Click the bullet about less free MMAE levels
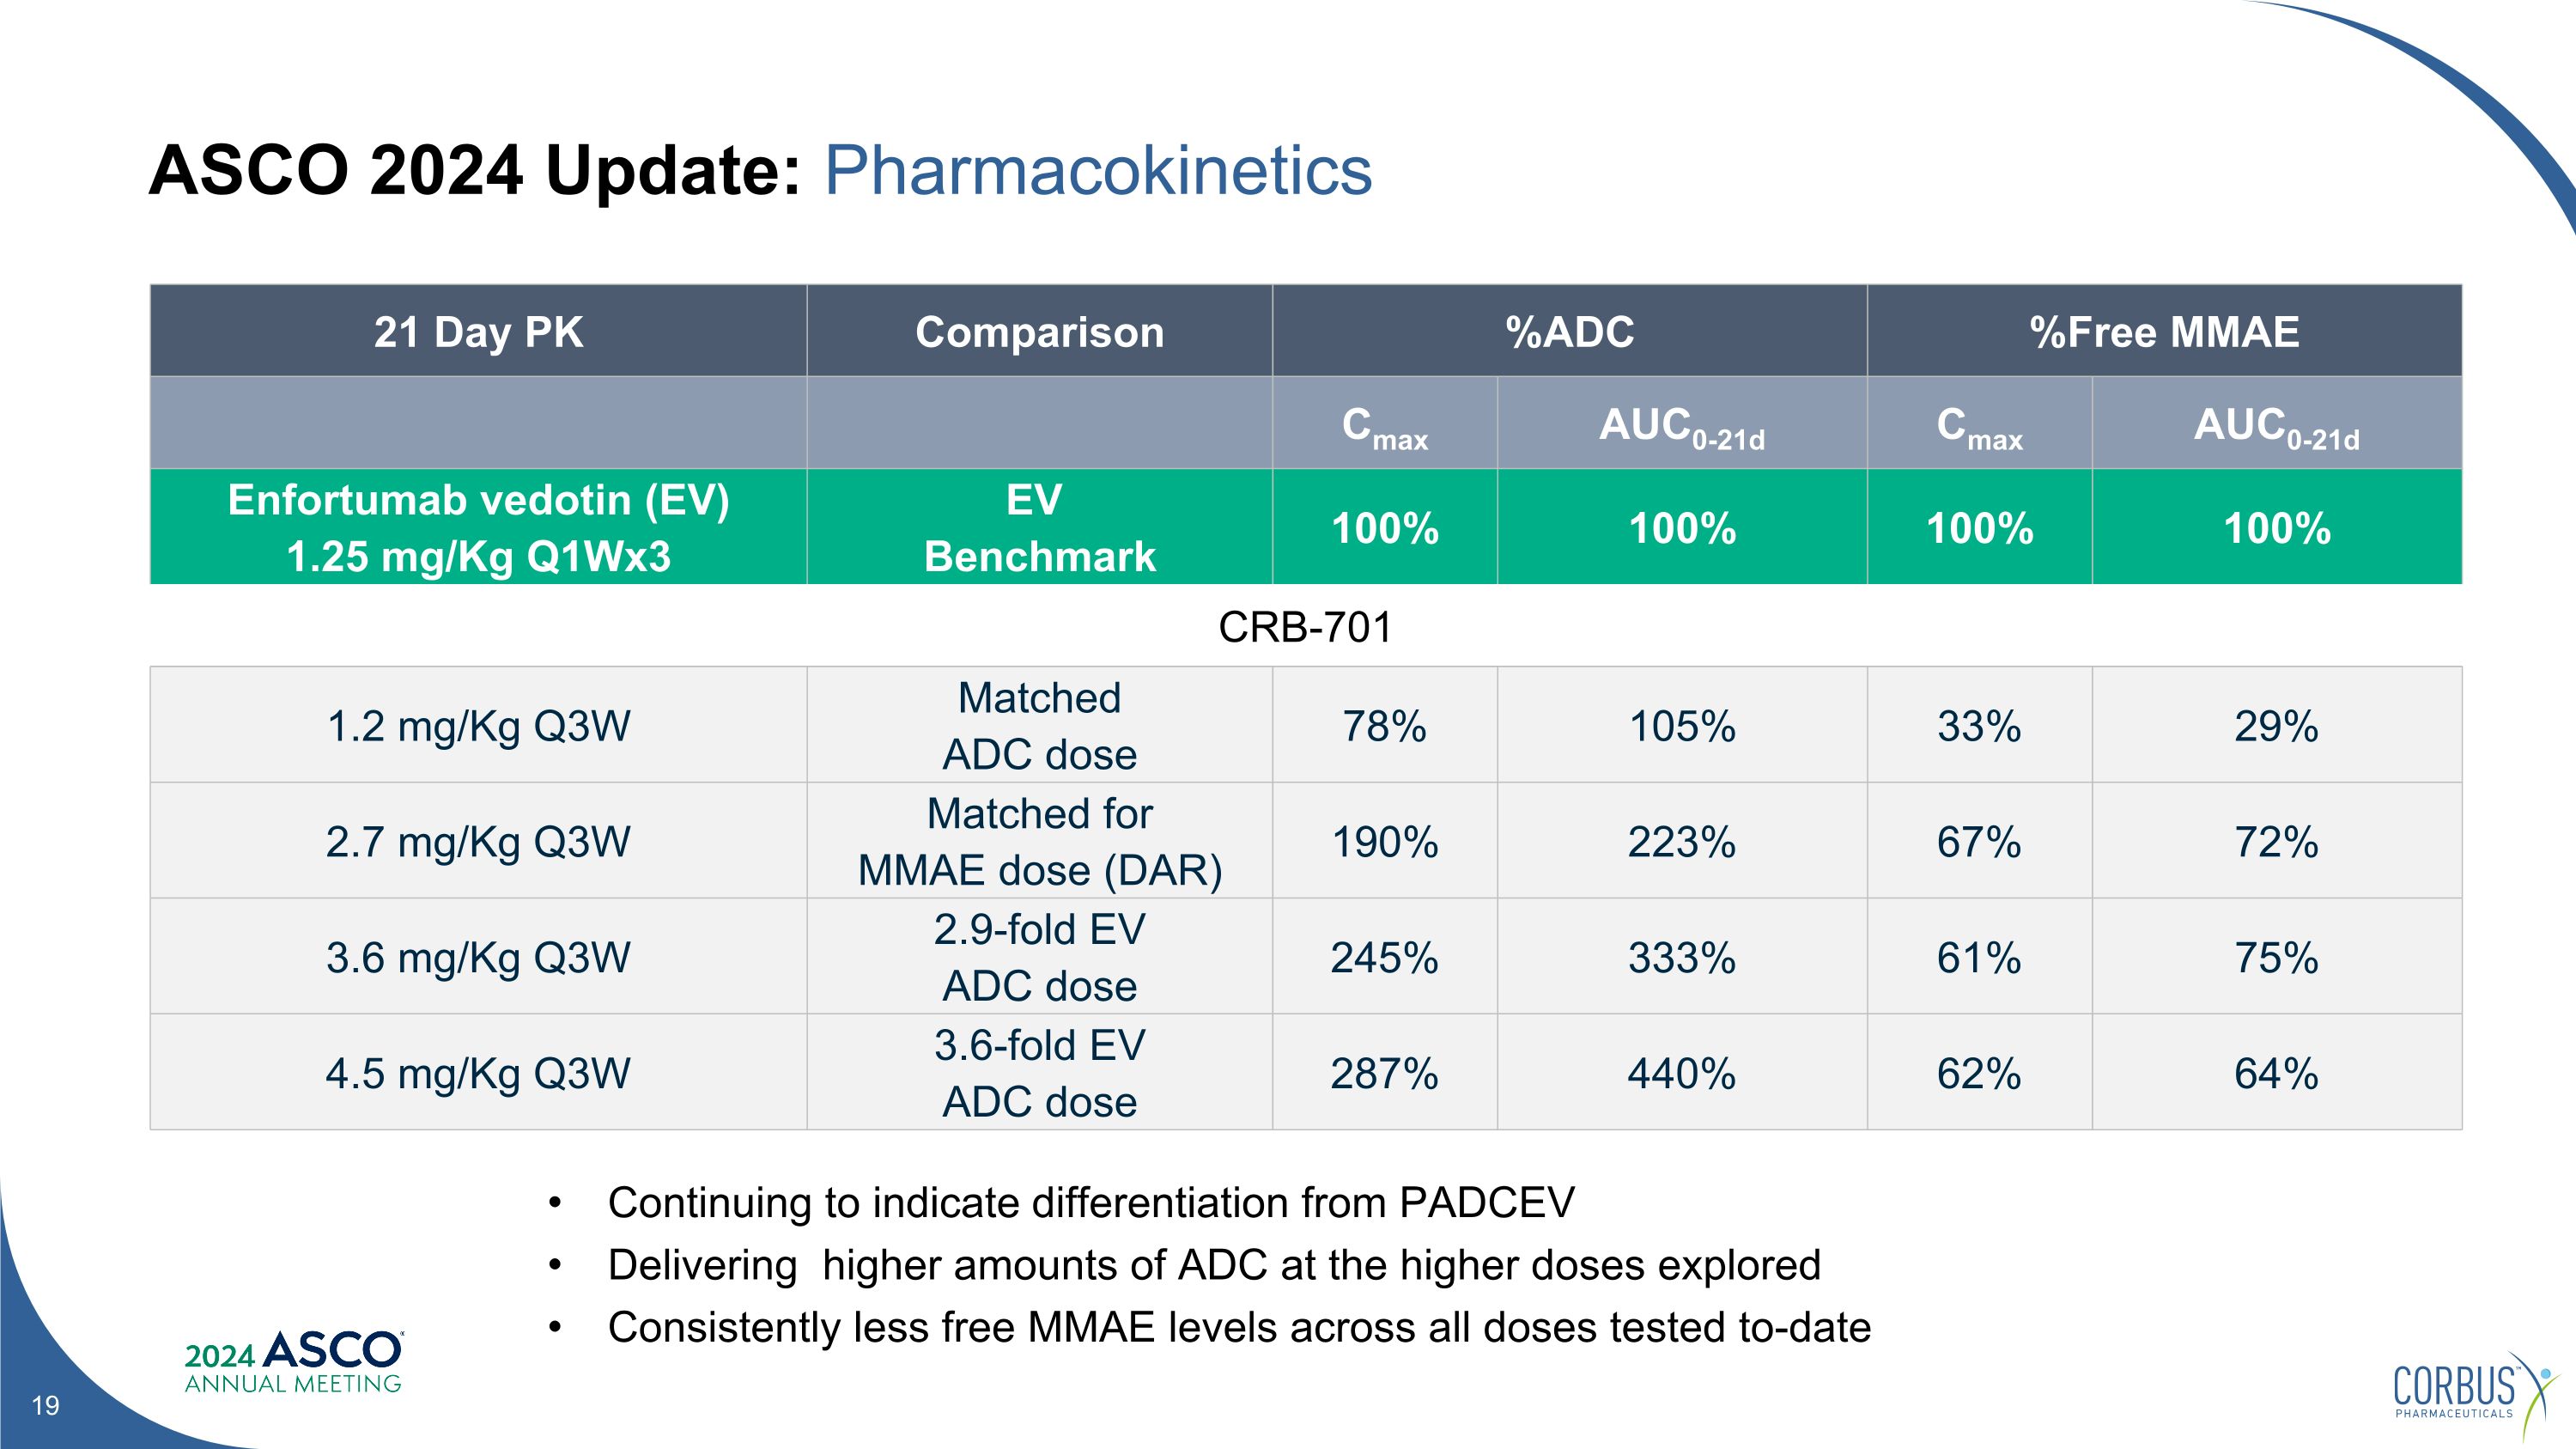The image size is (2576, 1449). (1238, 1327)
